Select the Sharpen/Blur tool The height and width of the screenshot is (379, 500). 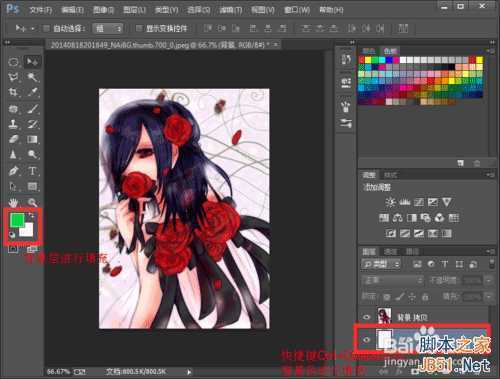coord(13,154)
